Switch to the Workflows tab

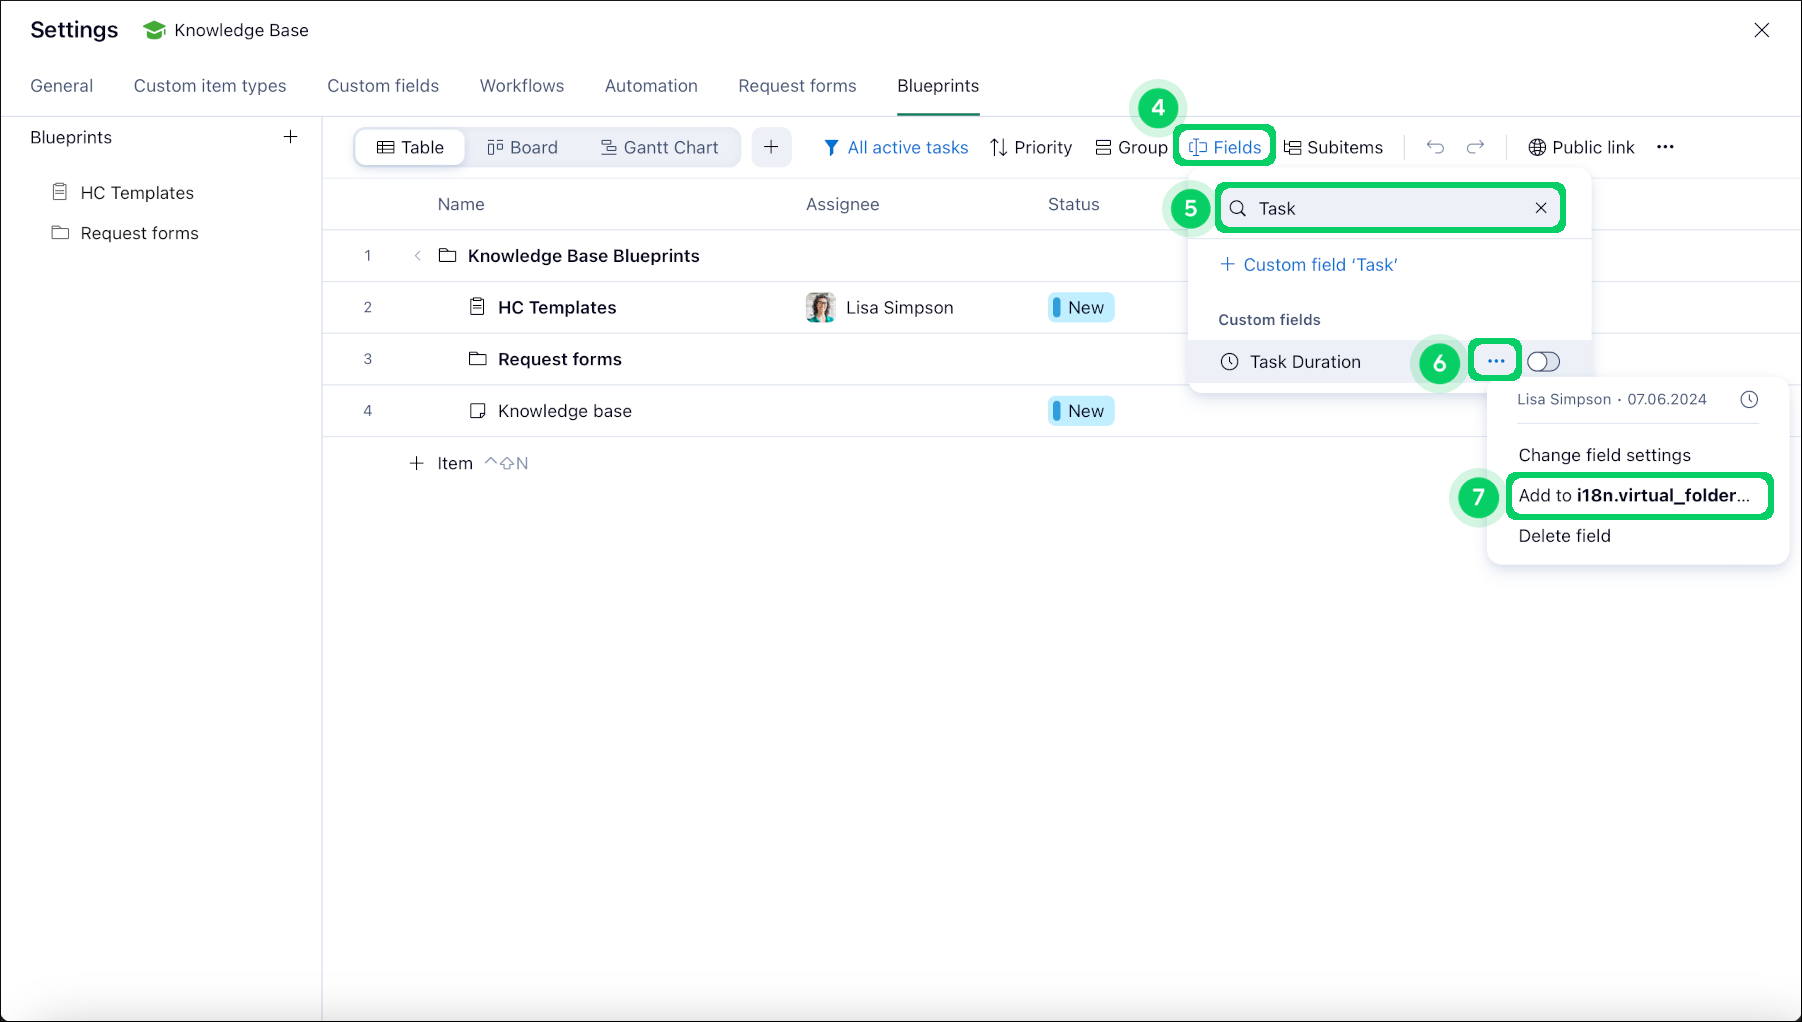click(x=521, y=86)
